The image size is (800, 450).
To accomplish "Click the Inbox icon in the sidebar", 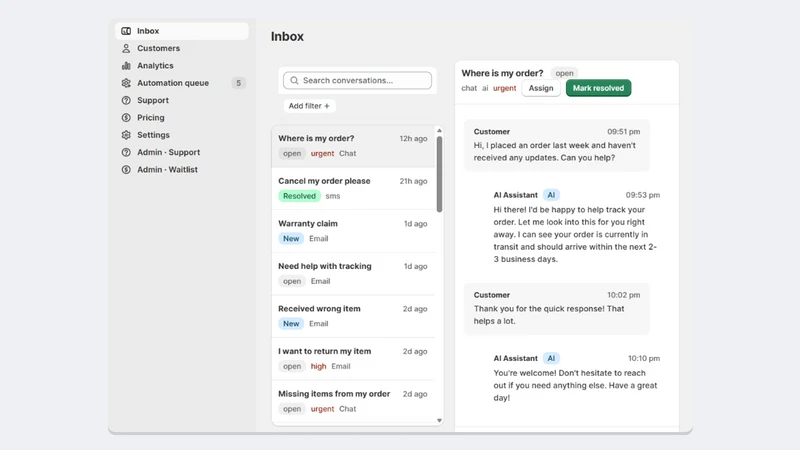I will (126, 31).
